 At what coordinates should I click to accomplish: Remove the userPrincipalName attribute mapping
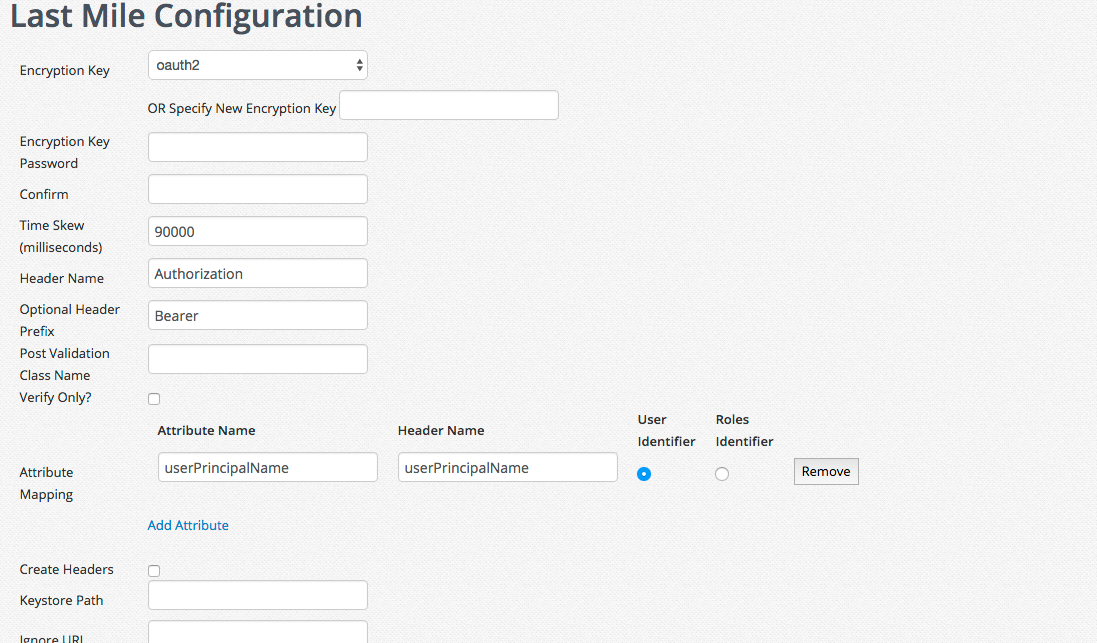[826, 472]
